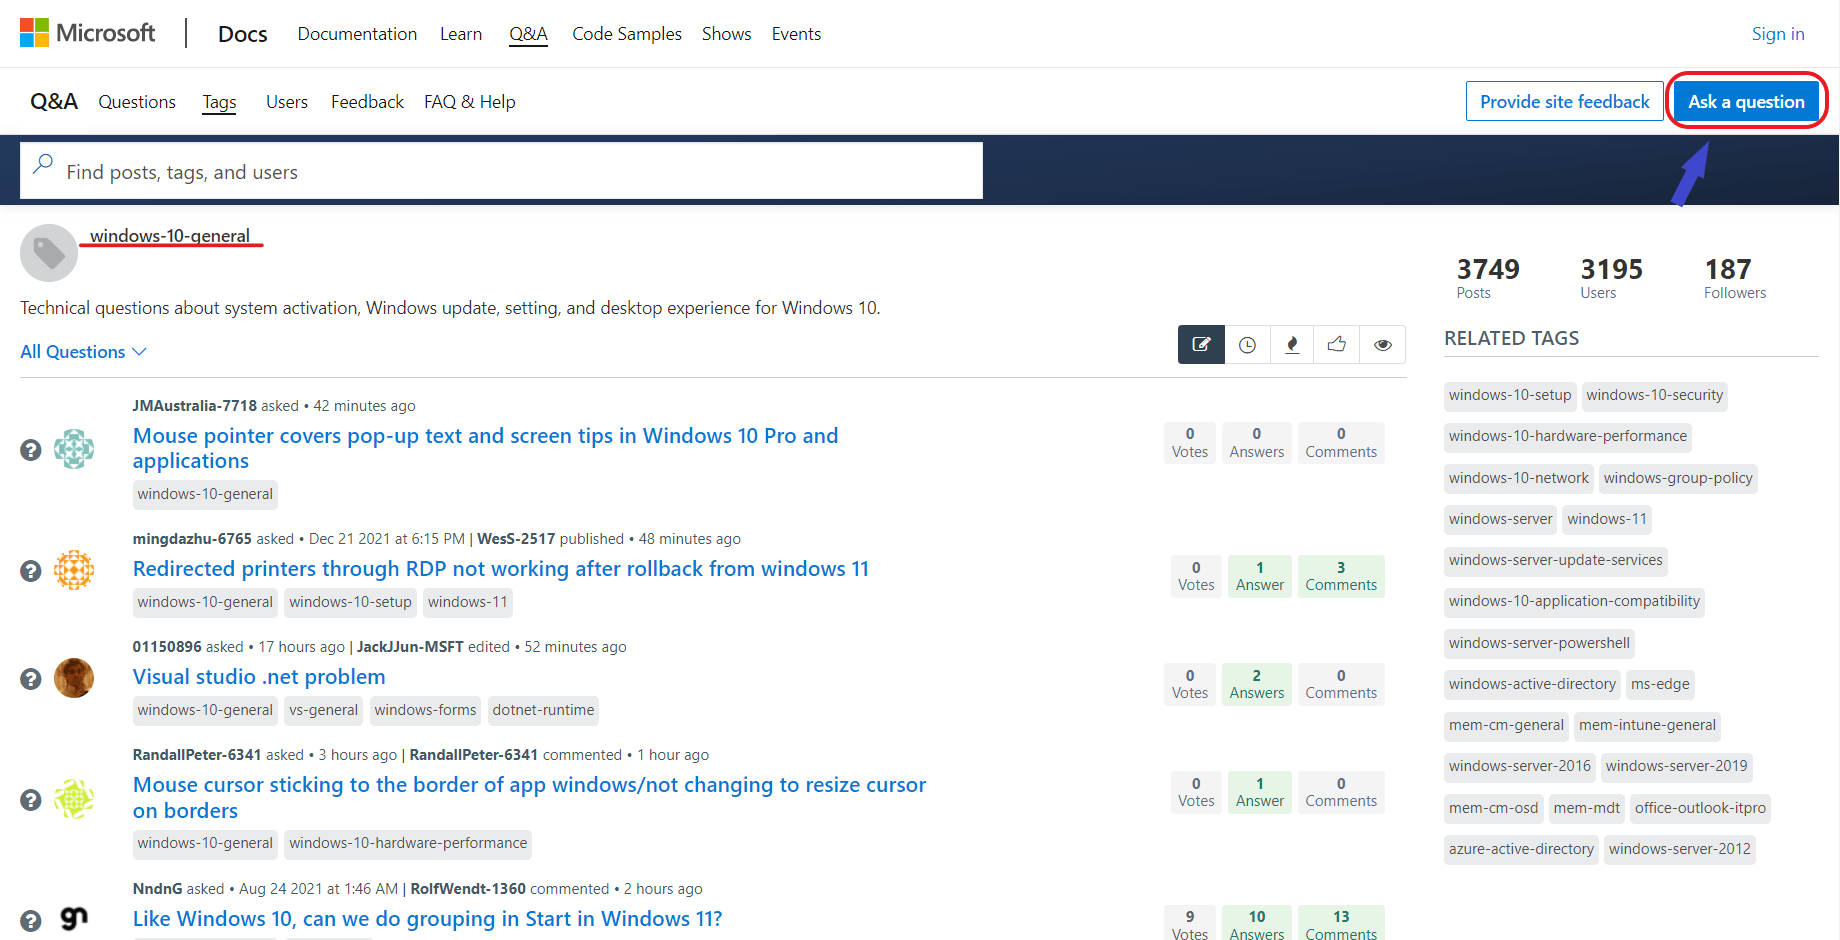Open Mouse cursor sticking to border question

tap(530, 798)
